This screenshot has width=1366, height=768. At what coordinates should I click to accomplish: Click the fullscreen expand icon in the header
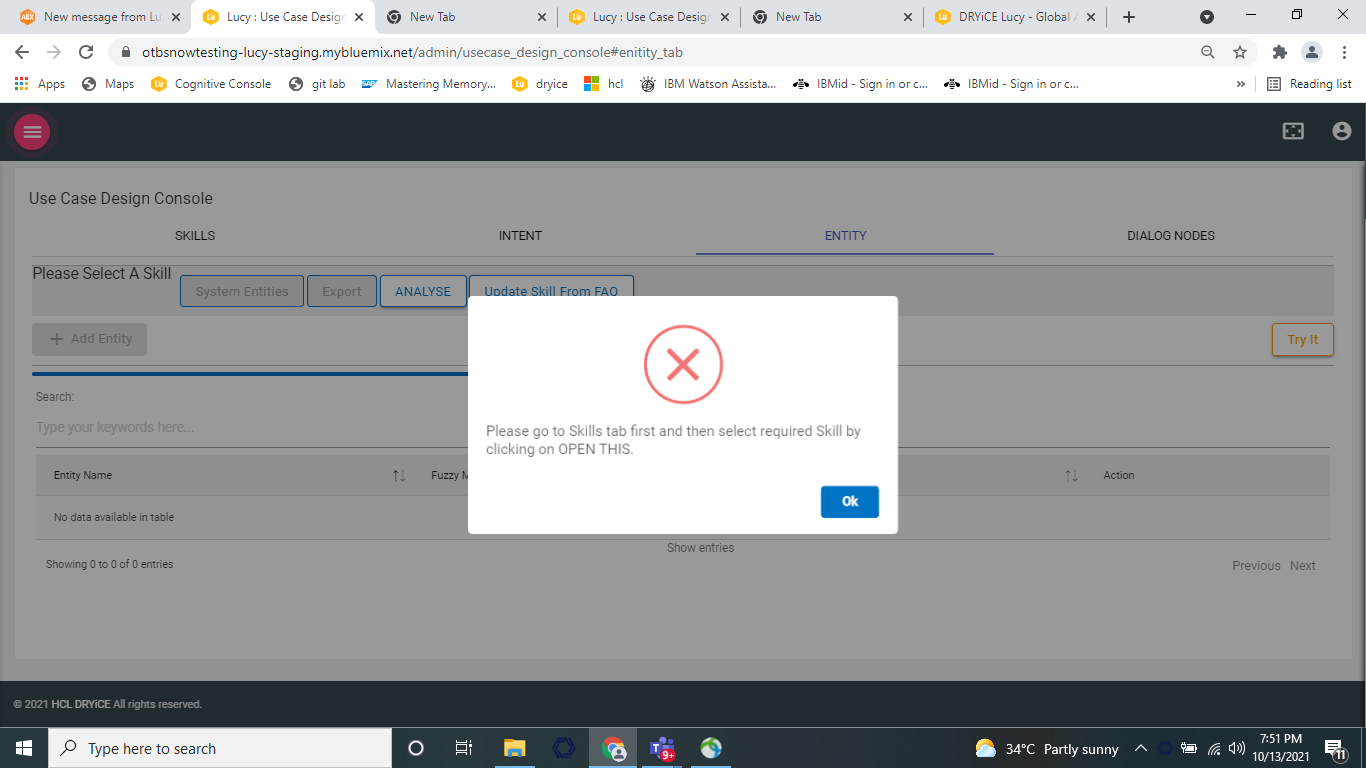pos(1293,130)
